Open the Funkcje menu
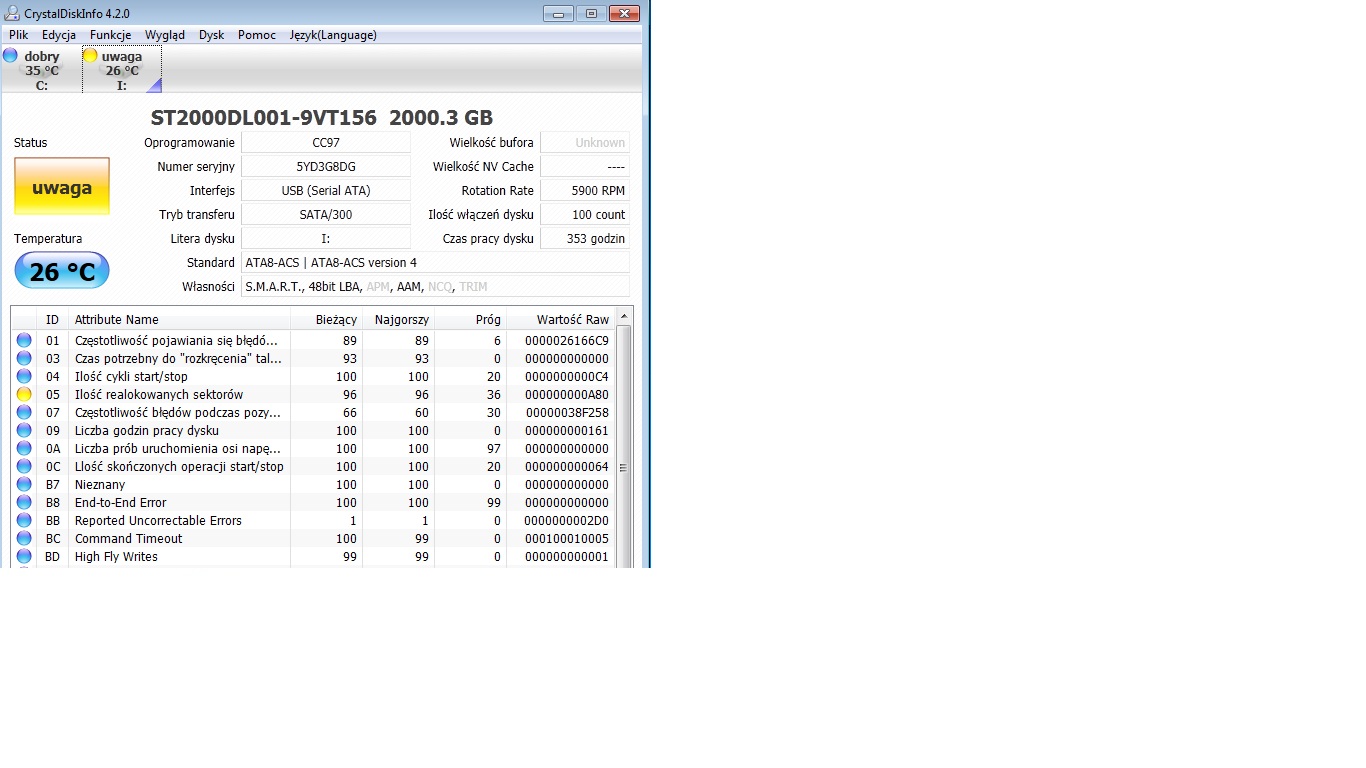Screen dimensions: 1366x768 110,35
